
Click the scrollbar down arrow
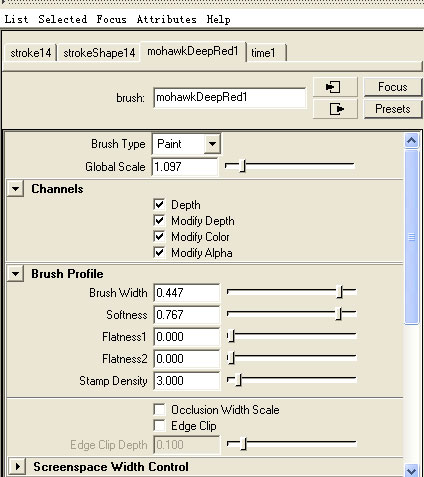pos(412,471)
